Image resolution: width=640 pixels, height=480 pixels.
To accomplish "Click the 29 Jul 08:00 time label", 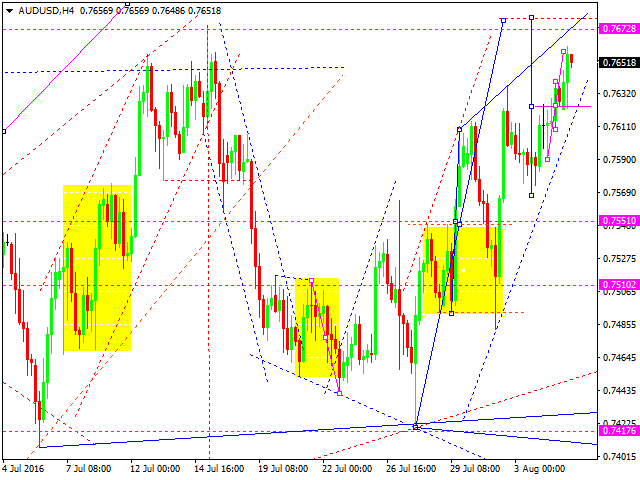I will tap(475, 468).
